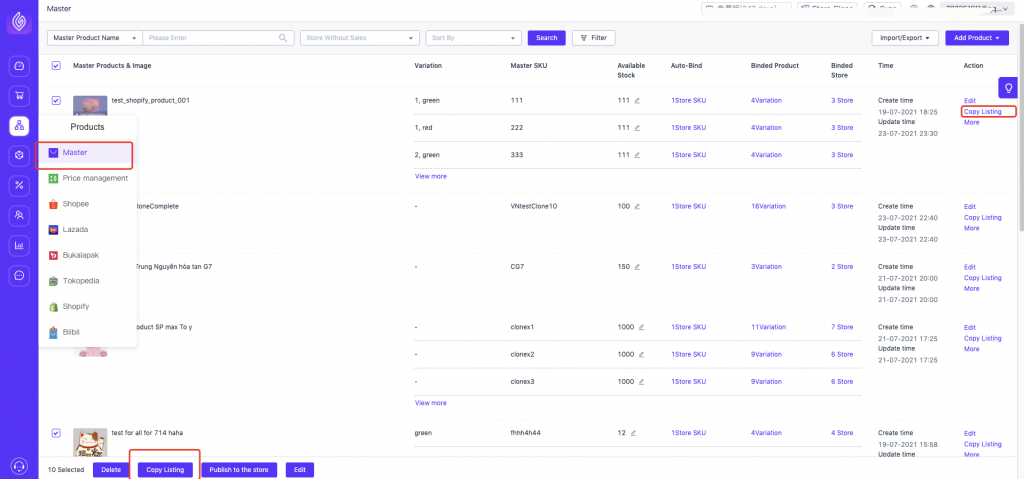Edit stock pencil for SKU clonex2

pyautogui.click(x=641, y=354)
